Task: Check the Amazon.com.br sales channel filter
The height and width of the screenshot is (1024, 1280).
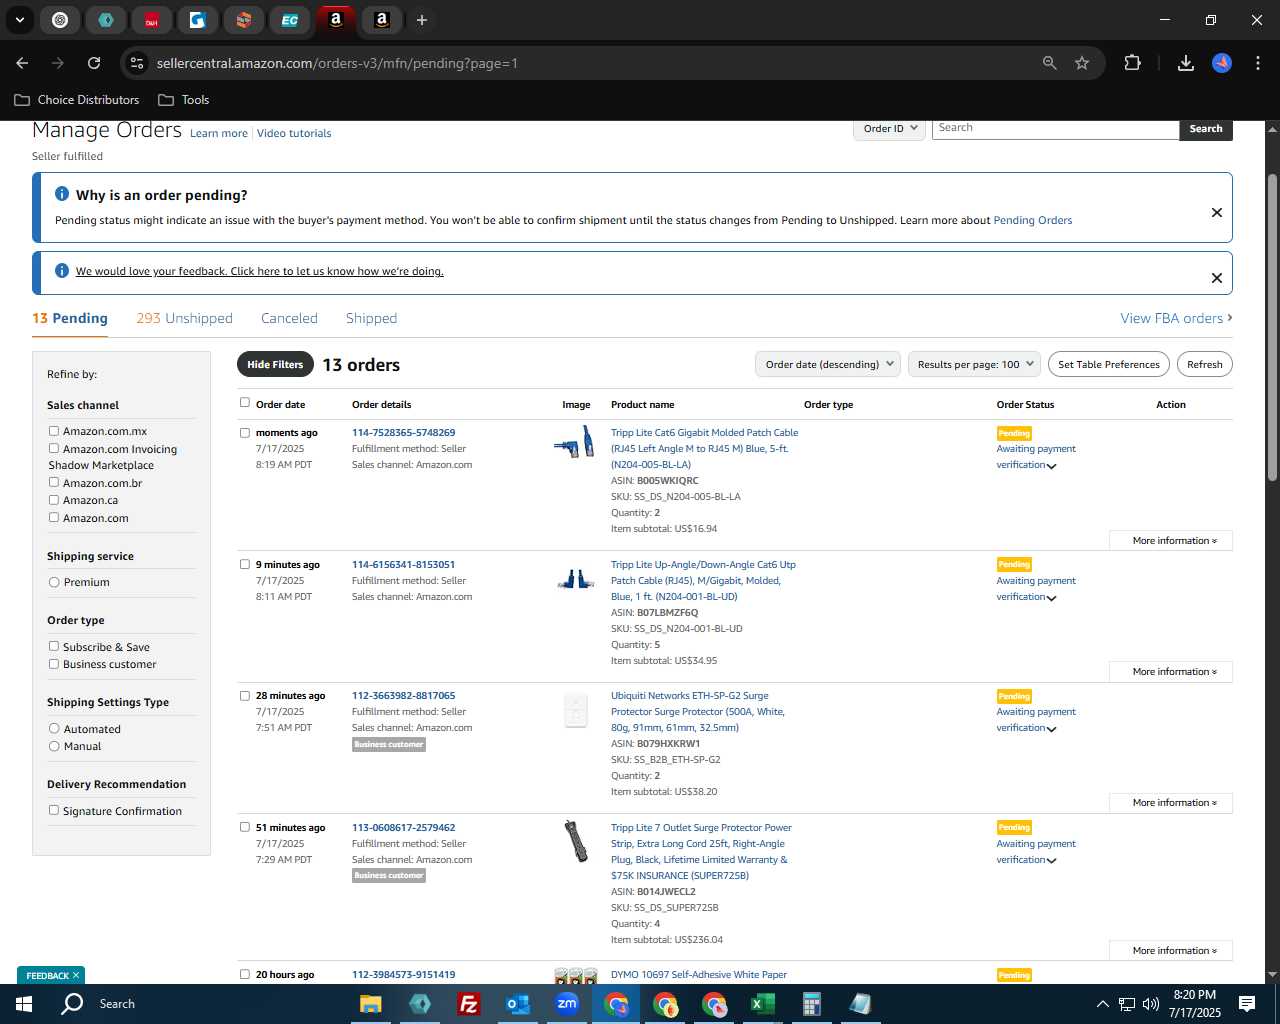Action: 54,482
